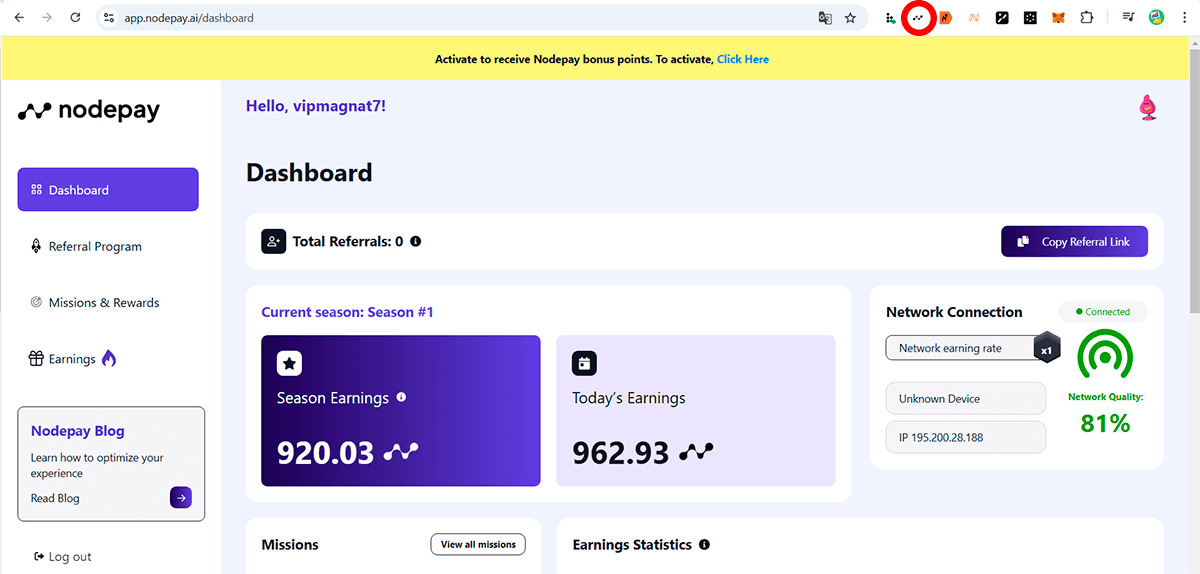Click the 81% network quality value
This screenshot has width=1200, height=574.
[x=1105, y=423]
